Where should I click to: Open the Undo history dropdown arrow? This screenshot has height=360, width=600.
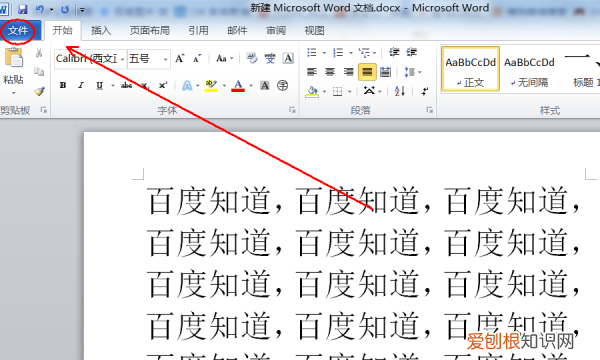[51, 10]
